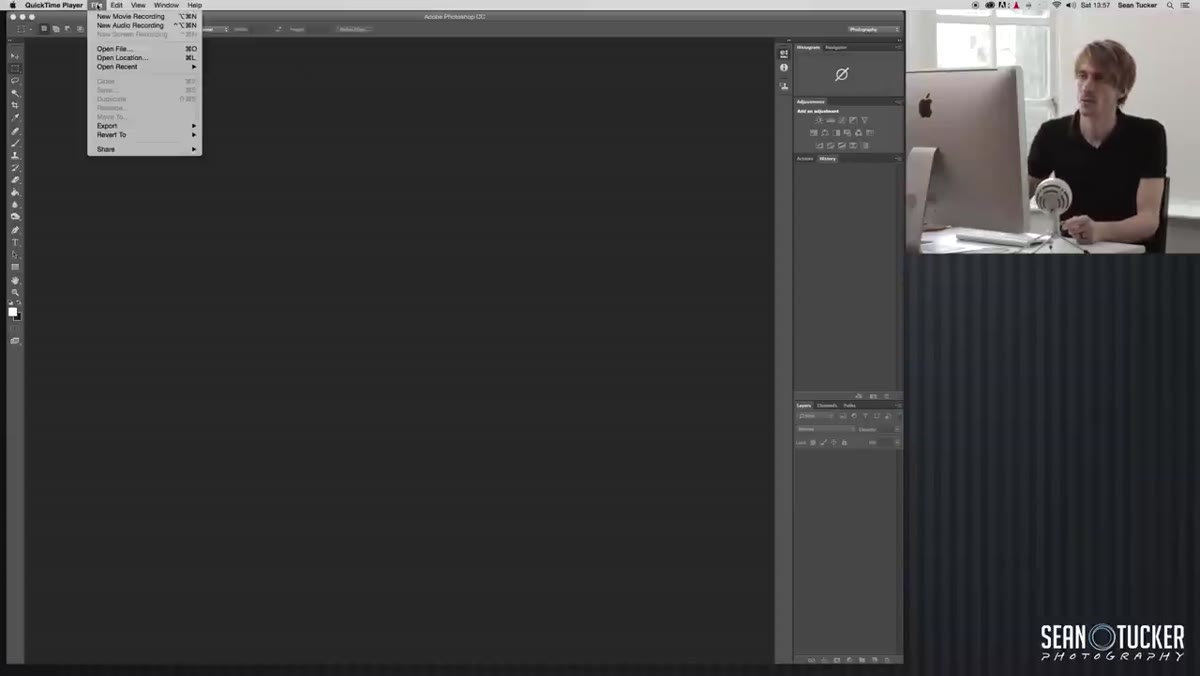Screen dimensions: 1200x676
Task: Select the Move tool in Photoshop toolbar
Action: (15, 55)
